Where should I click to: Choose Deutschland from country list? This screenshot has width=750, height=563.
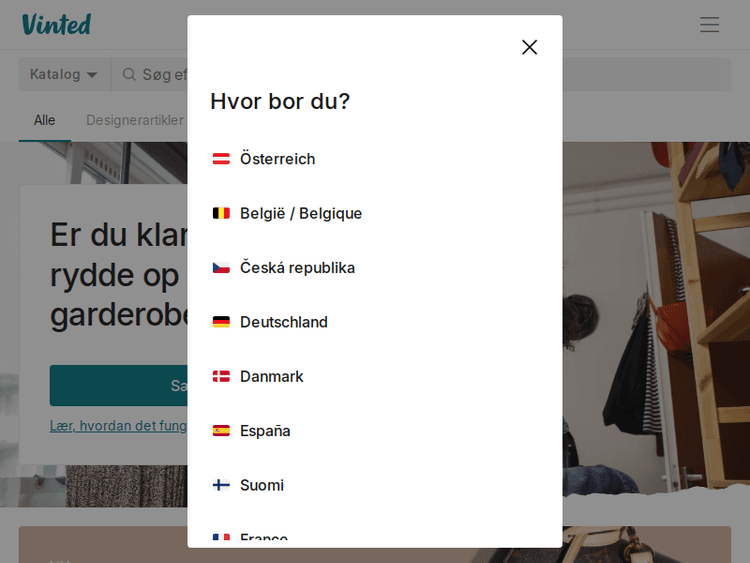[375, 322]
